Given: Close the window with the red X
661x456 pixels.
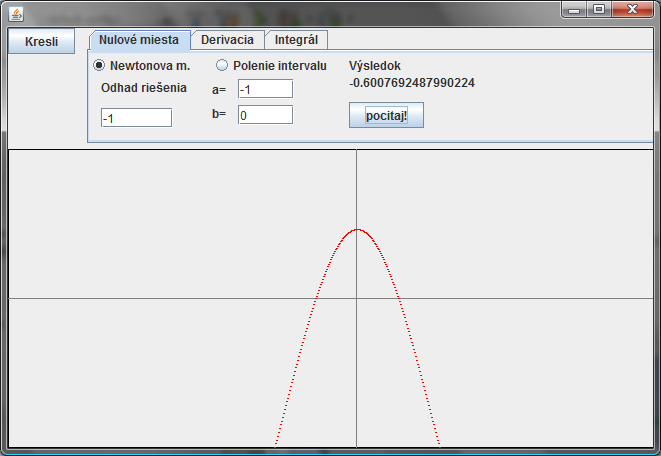Looking at the screenshot, I should [634, 9].
